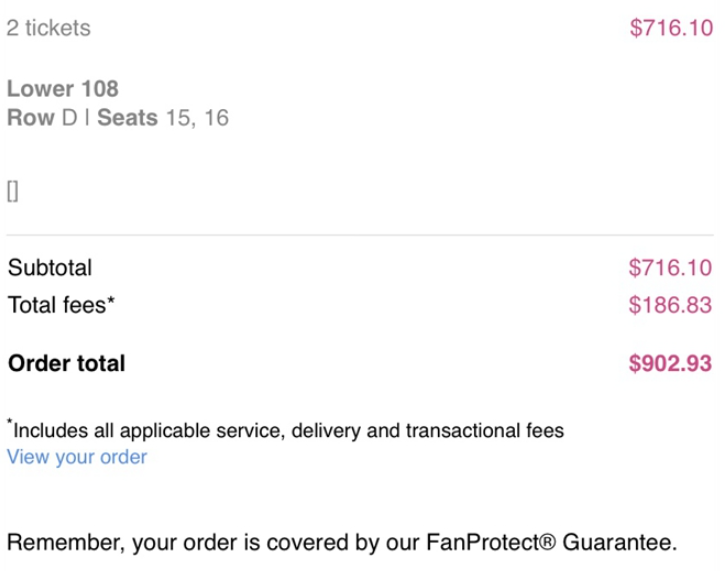The height and width of the screenshot is (571, 726).
Task: Open the View your order link
Action: point(77,457)
